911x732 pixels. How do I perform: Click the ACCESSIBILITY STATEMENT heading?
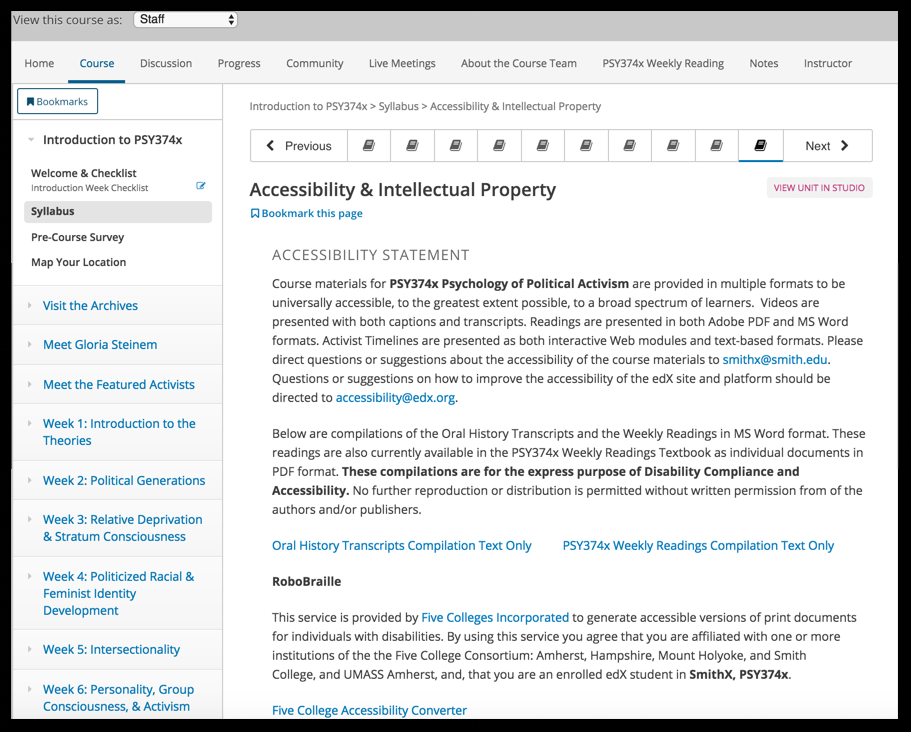[371, 255]
